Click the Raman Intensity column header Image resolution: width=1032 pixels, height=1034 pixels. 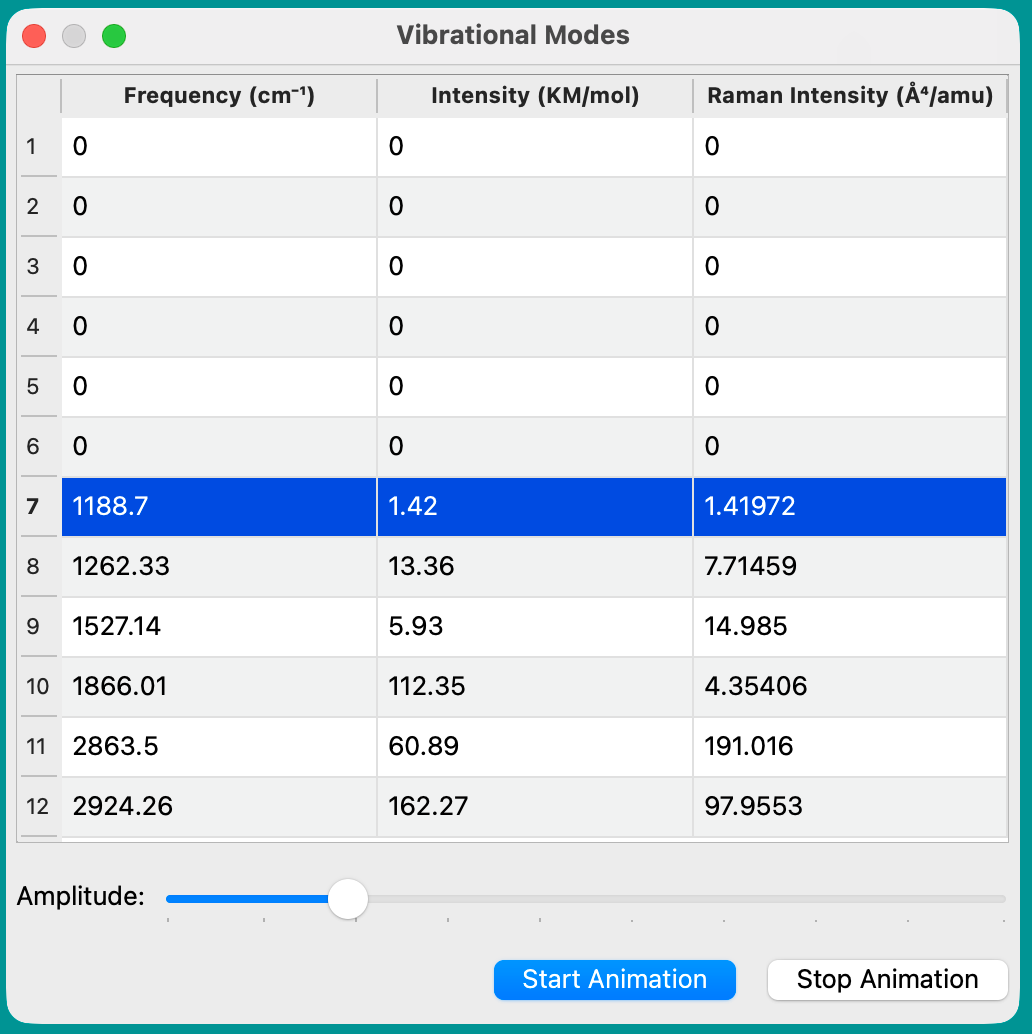tap(849, 96)
